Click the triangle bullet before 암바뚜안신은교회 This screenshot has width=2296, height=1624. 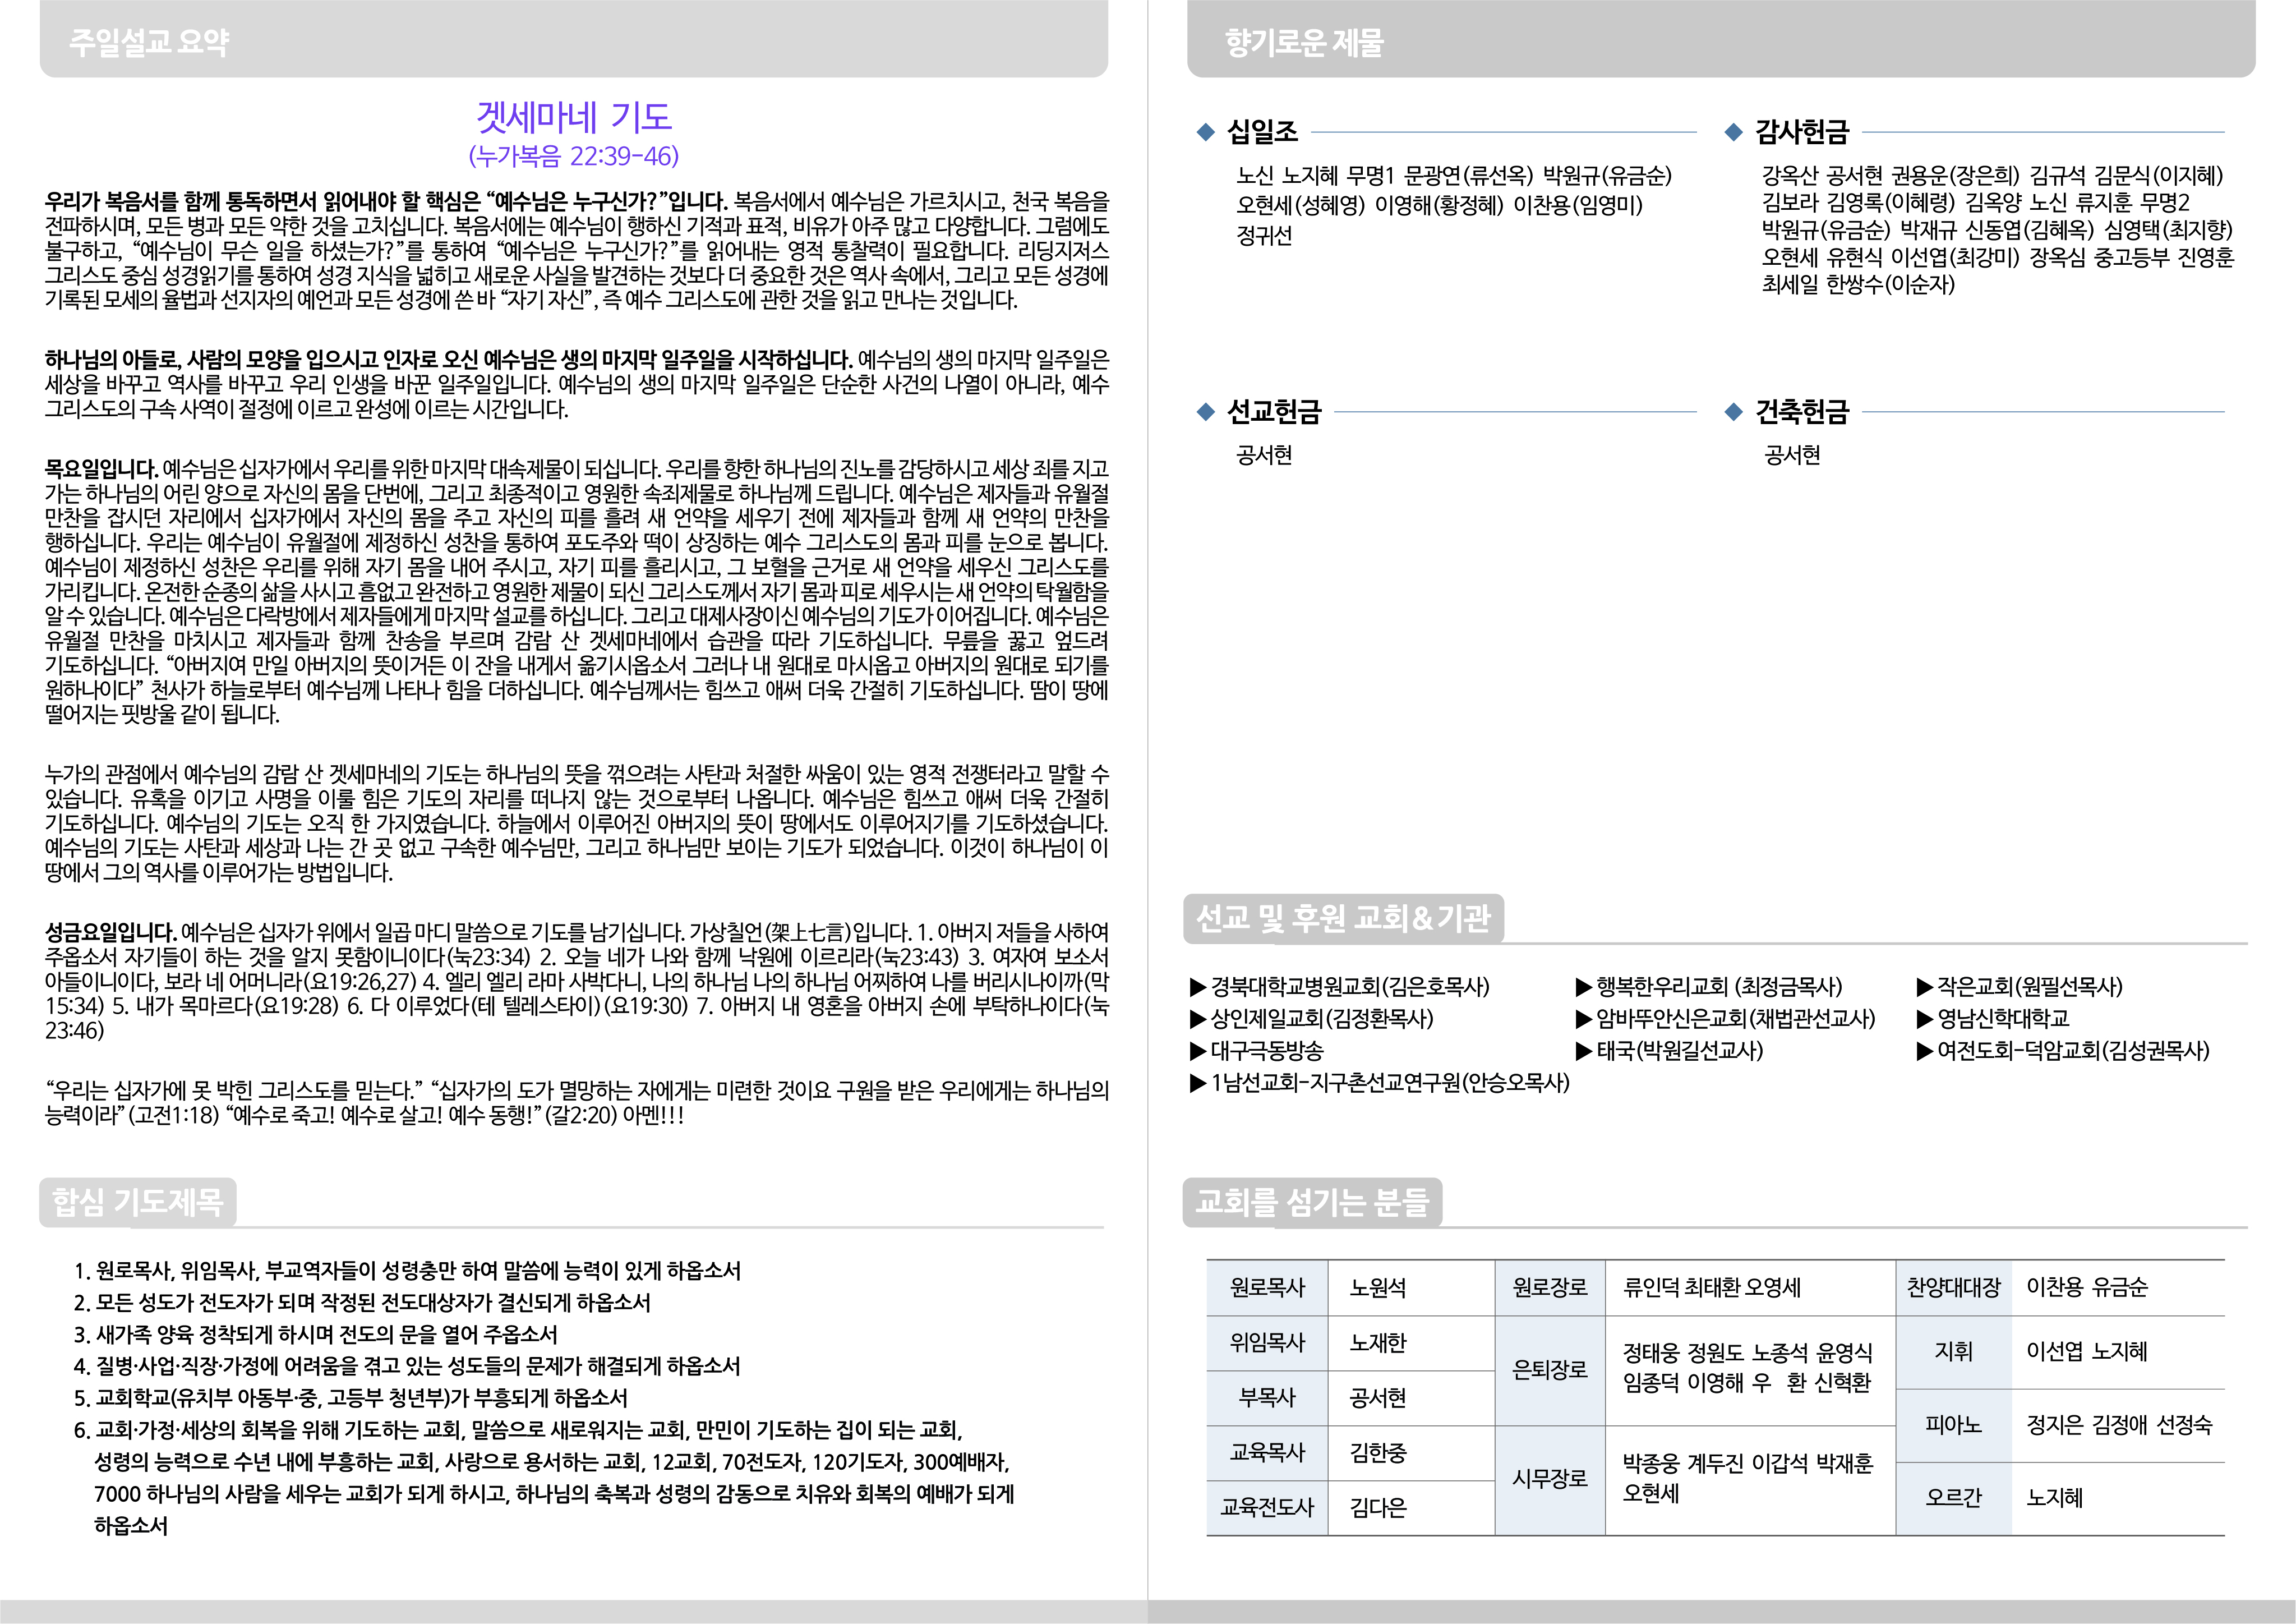[x=1584, y=1020]
